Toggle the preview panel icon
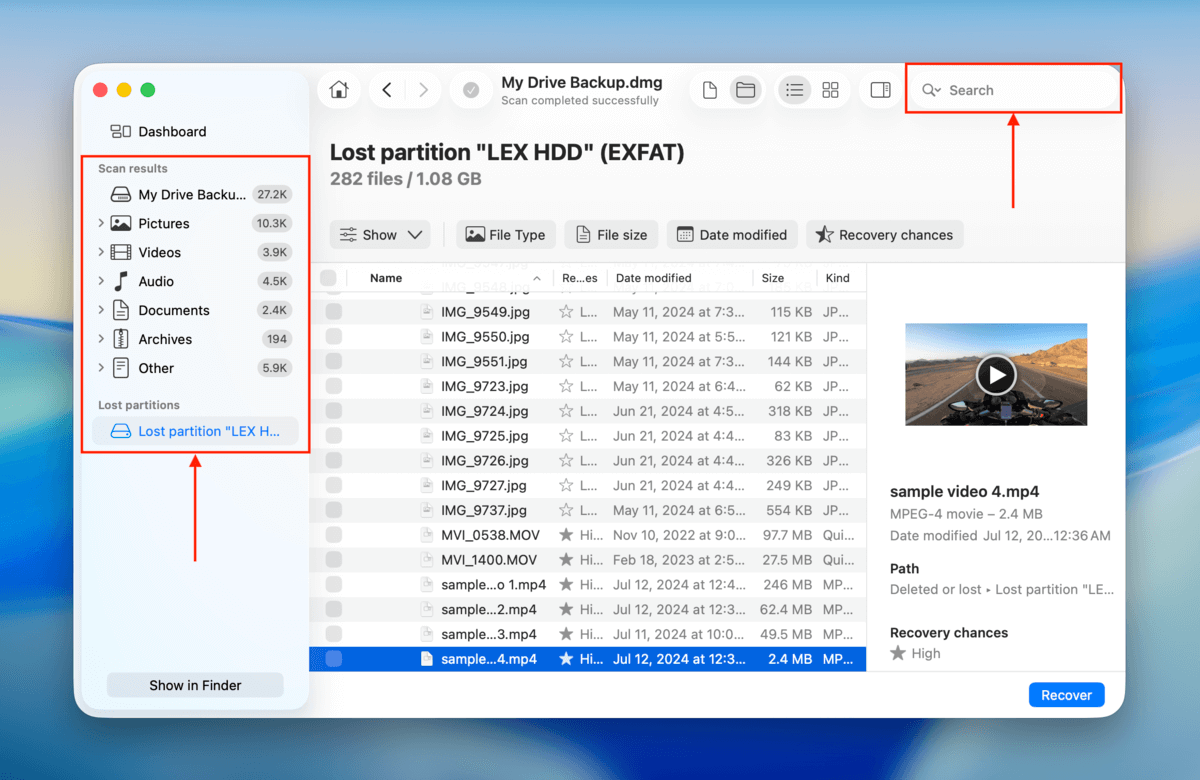1200x780 pixels. pos(879,89)
